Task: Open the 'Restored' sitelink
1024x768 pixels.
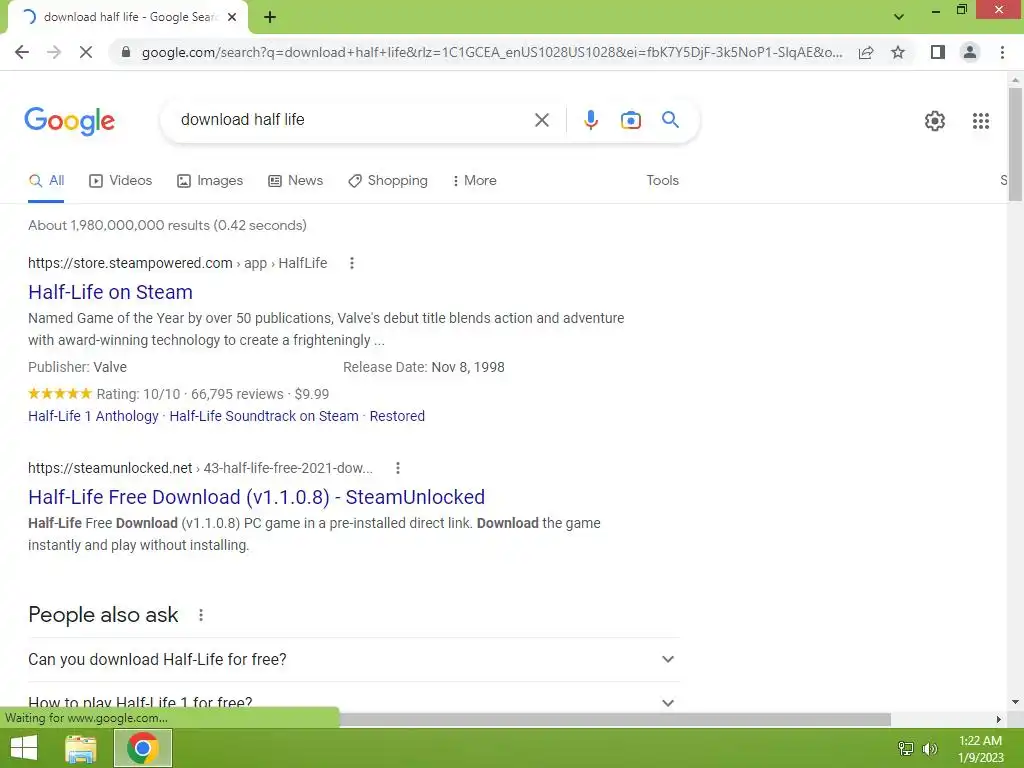Action: click(397, 416)
